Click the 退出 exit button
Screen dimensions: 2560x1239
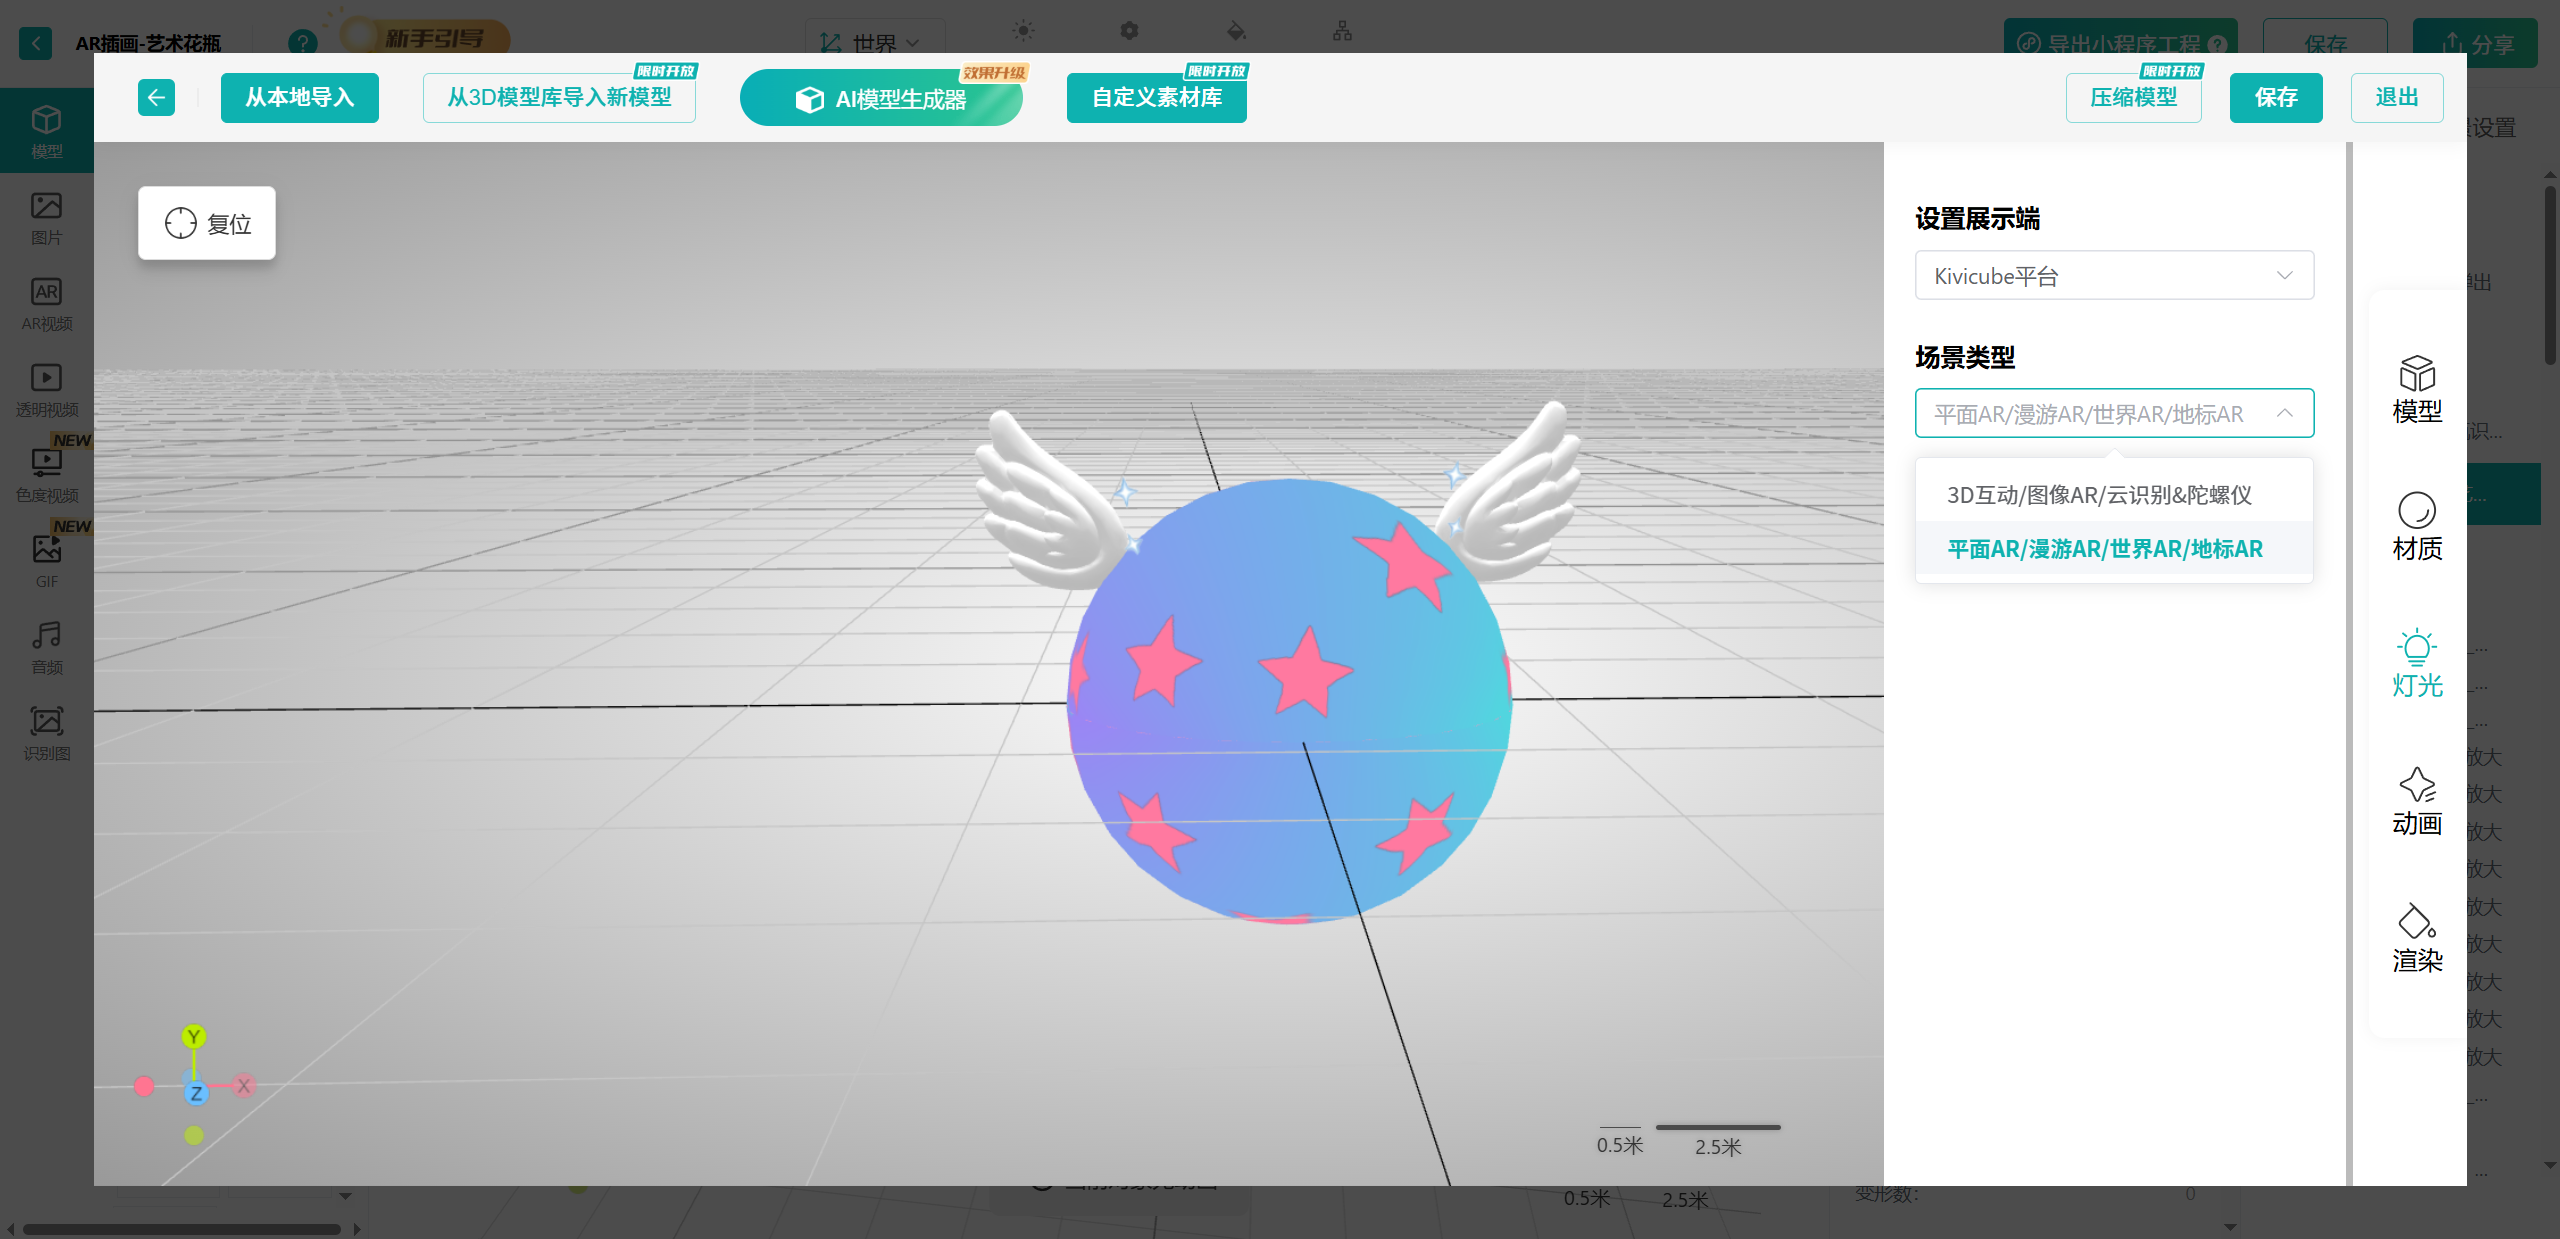(2396, 98)
